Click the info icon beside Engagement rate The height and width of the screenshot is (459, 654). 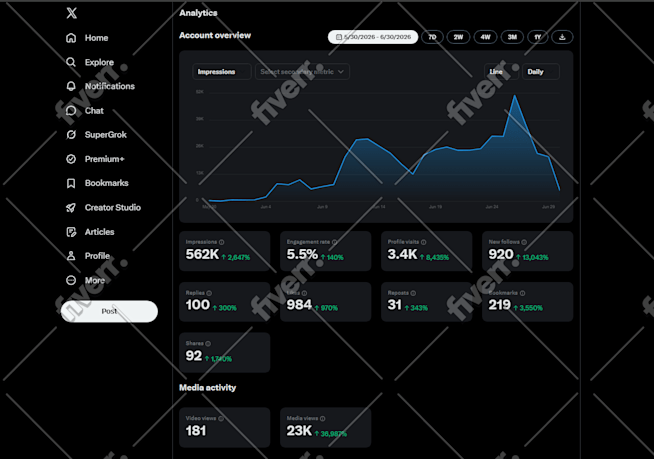click(x=335, y=242)
